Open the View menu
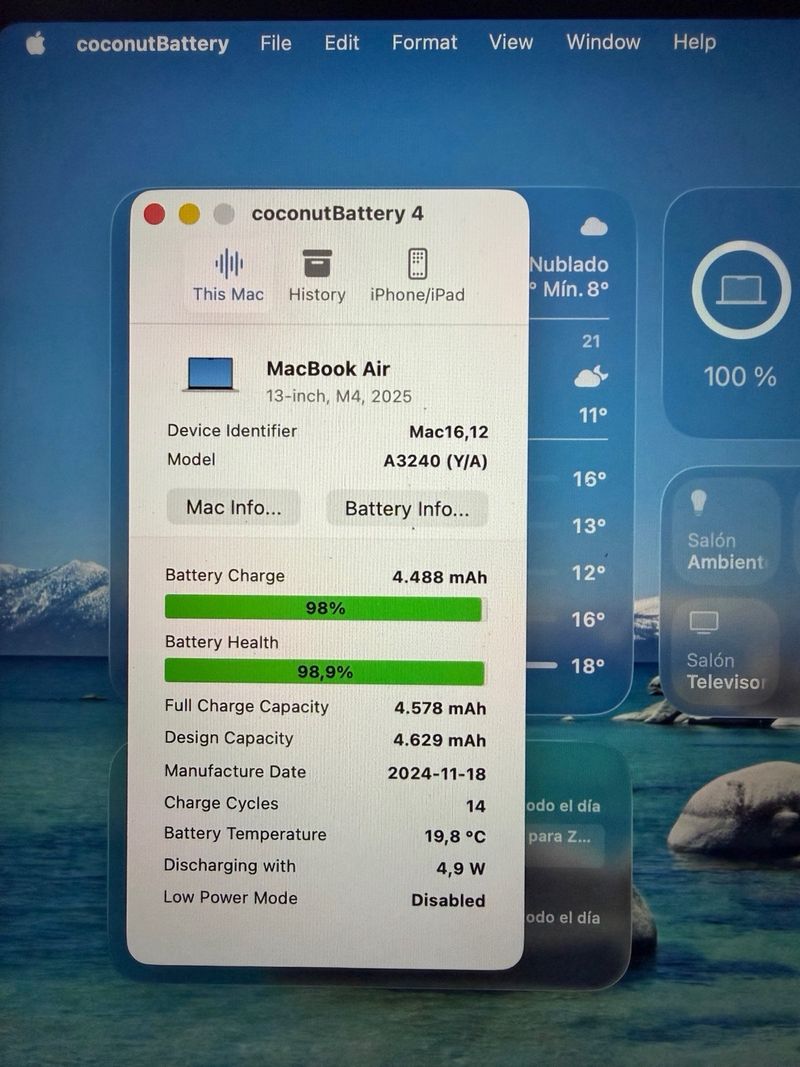The height and width of the screenshot is (1067, 800). click(511, 42)
